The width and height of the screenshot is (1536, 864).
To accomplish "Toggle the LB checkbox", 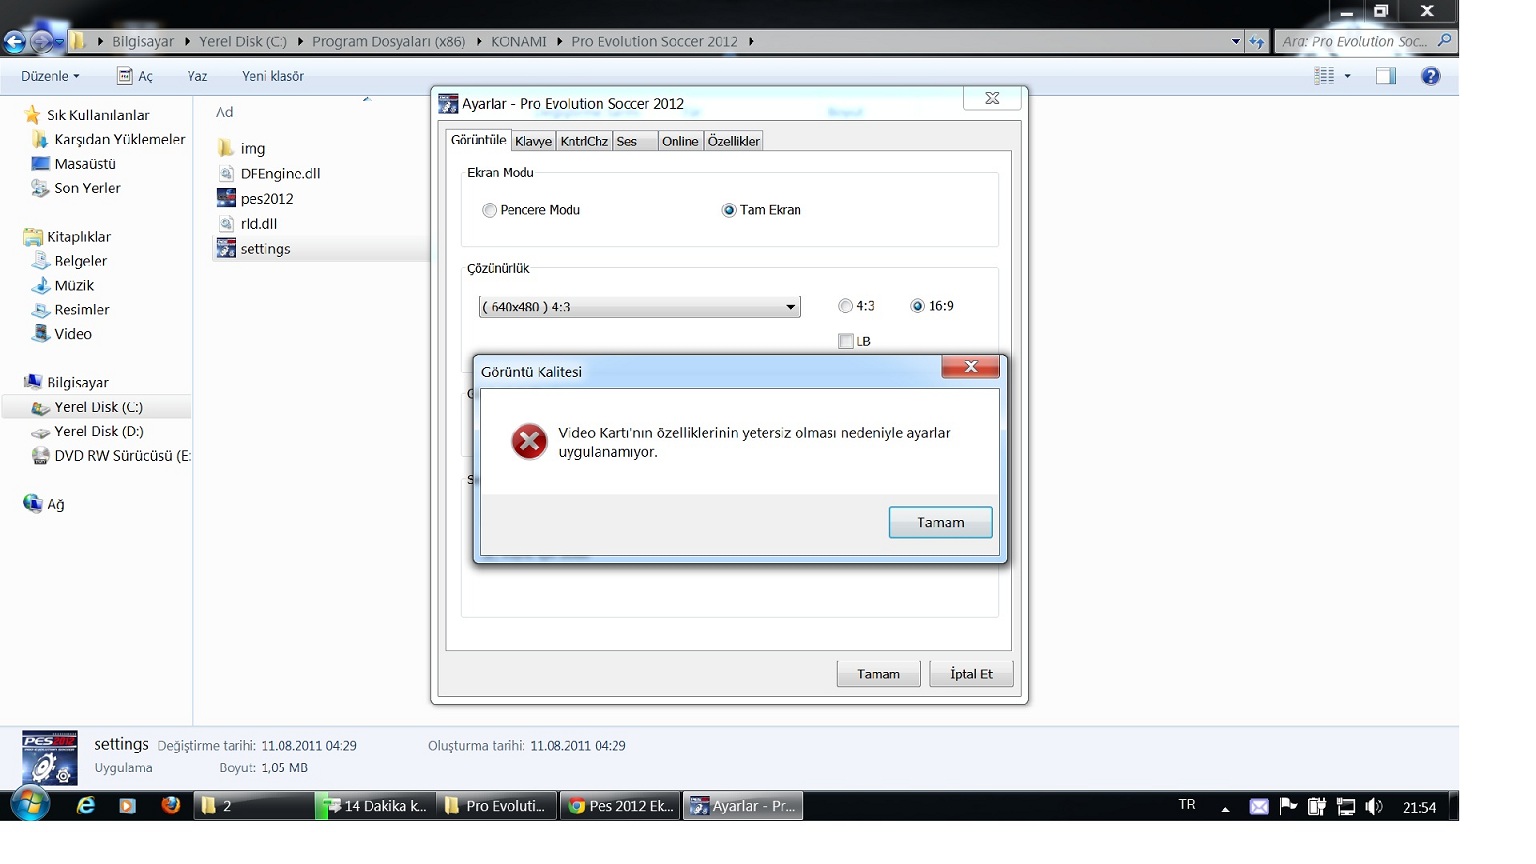I will pos(846,341).
